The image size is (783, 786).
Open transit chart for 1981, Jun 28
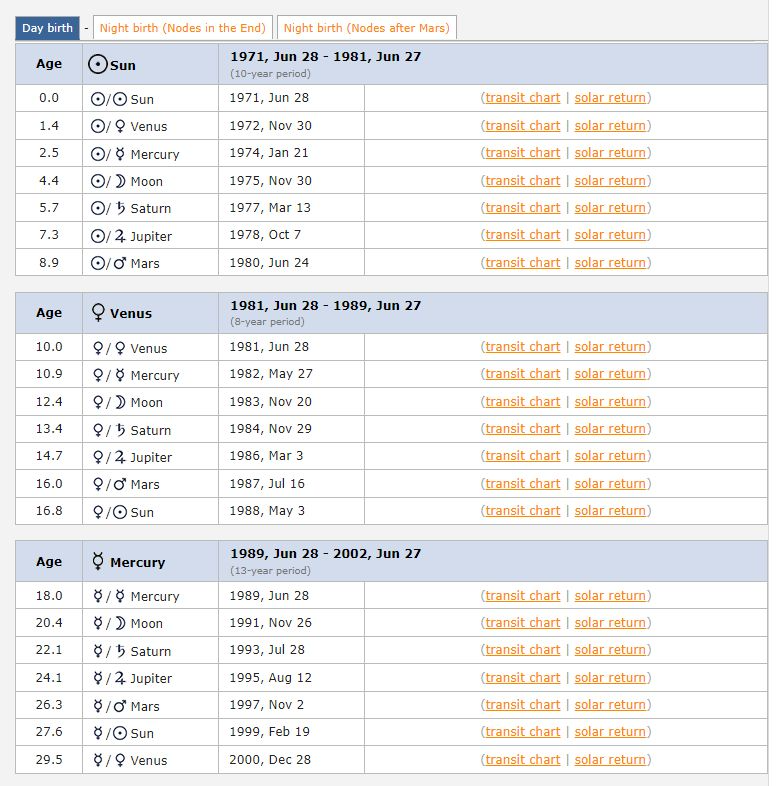pyautogui.click(x=522, y=347)
